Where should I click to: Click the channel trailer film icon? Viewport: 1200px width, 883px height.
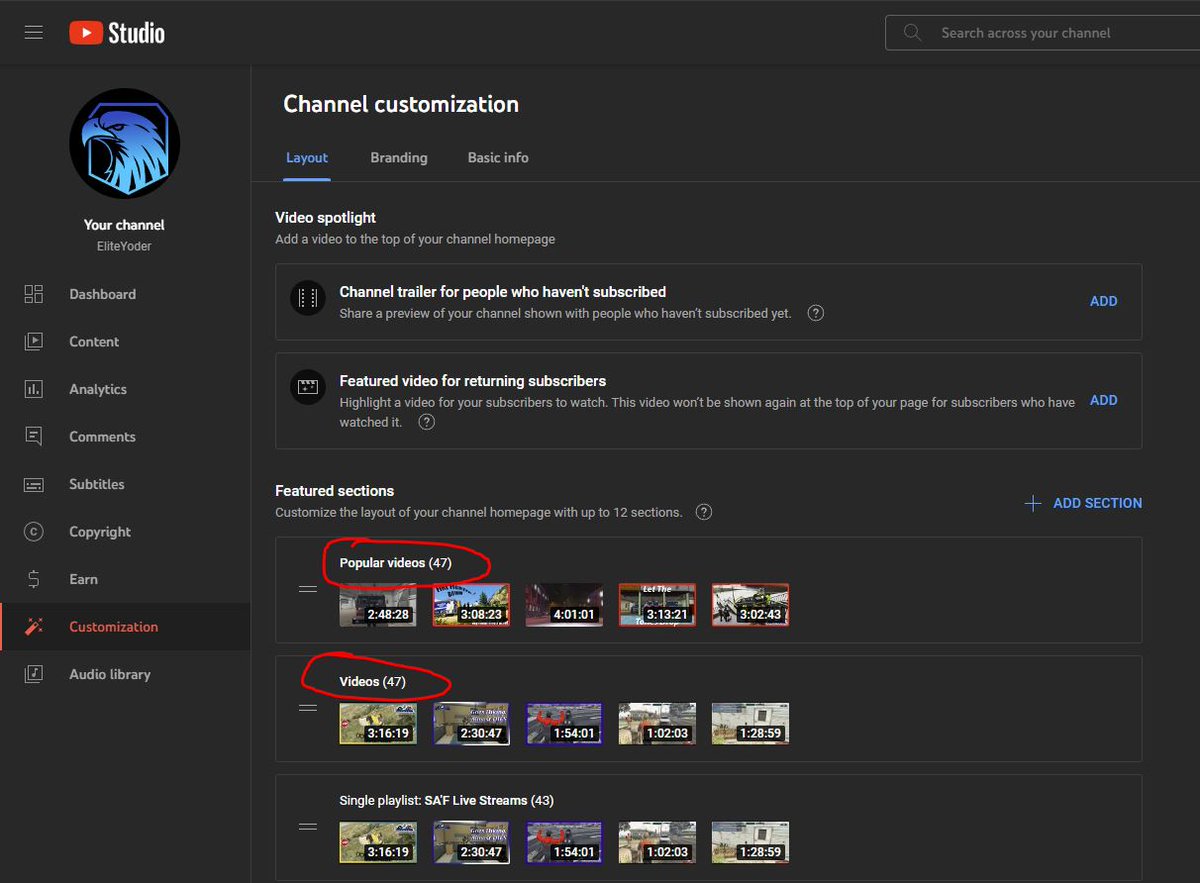click(308, 298)
